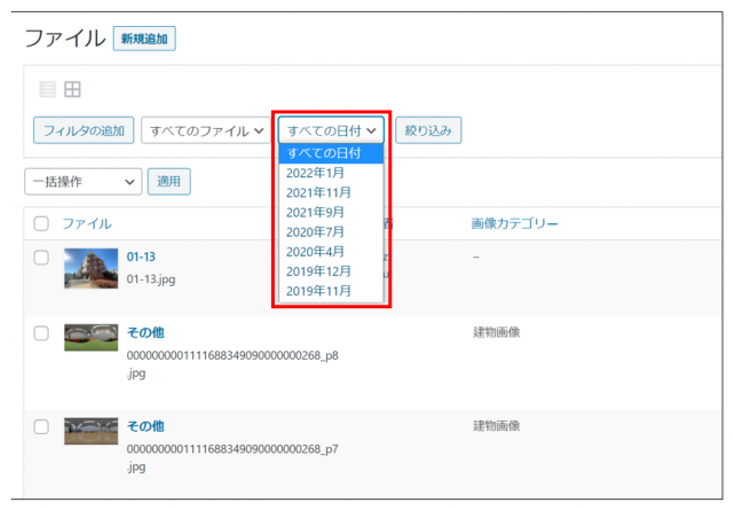
Task: Select 2019年12月 date option
Action: 319,271
